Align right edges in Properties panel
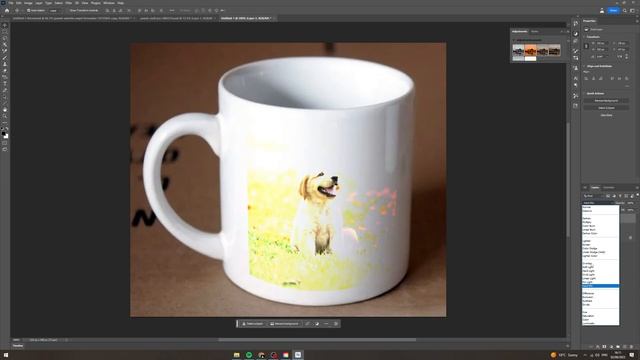The width and height of the screenshot is (640, 360). 601,78
